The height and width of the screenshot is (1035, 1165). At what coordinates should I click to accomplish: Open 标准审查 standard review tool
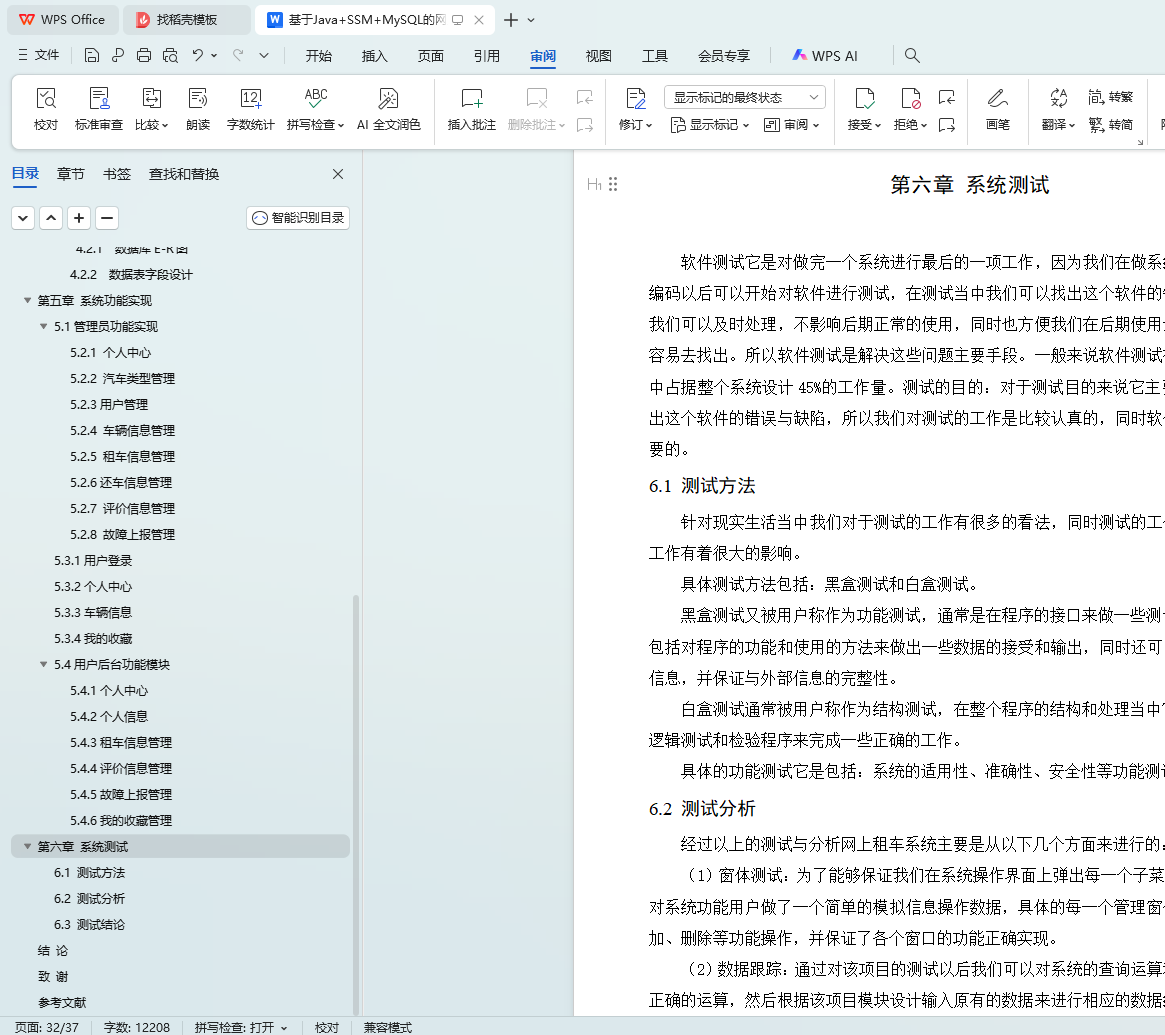[99, 108]
